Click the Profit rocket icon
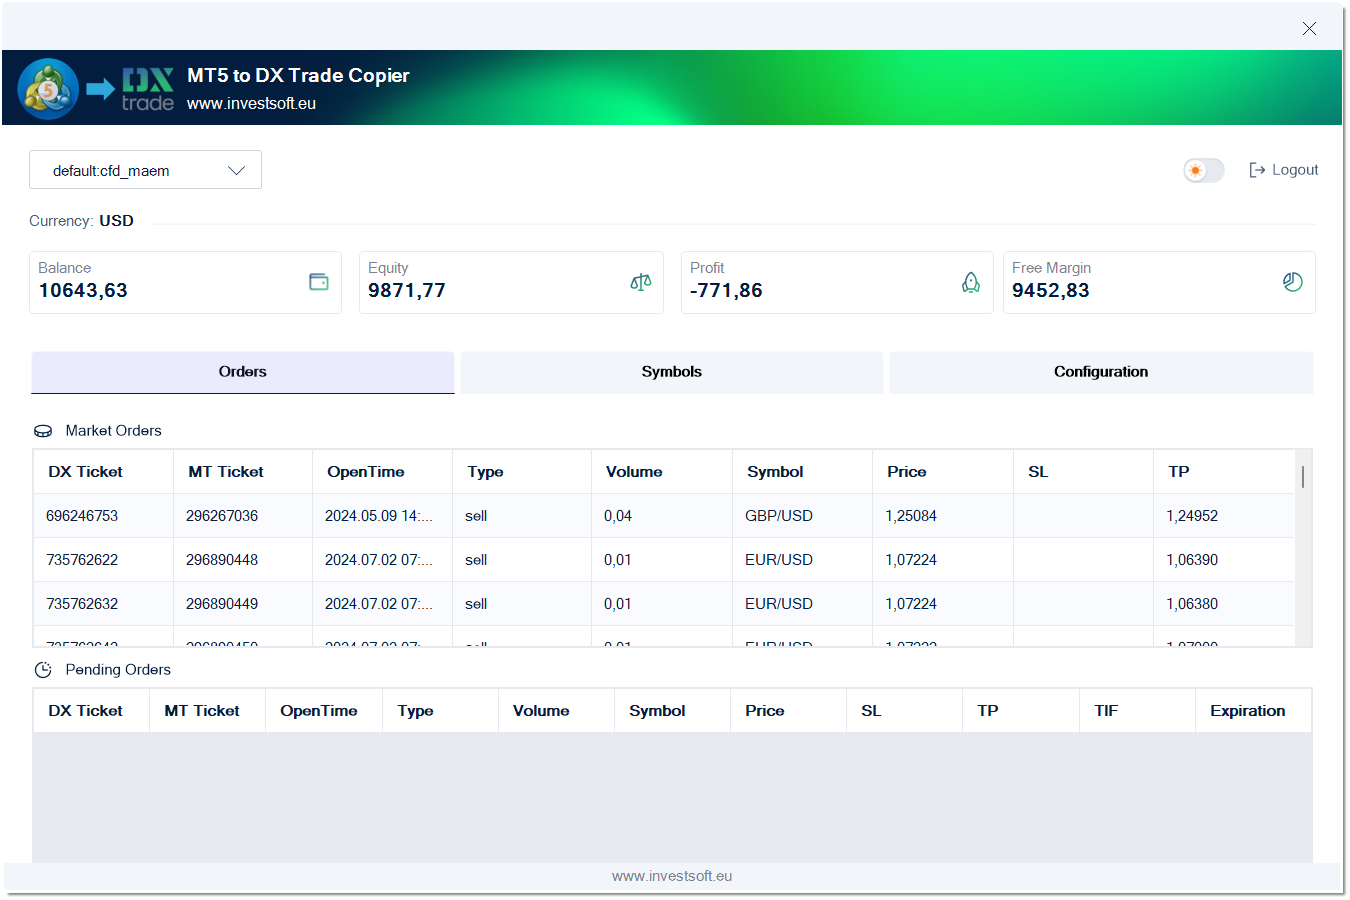1350x900 pixels. click(x=971, y=282)
